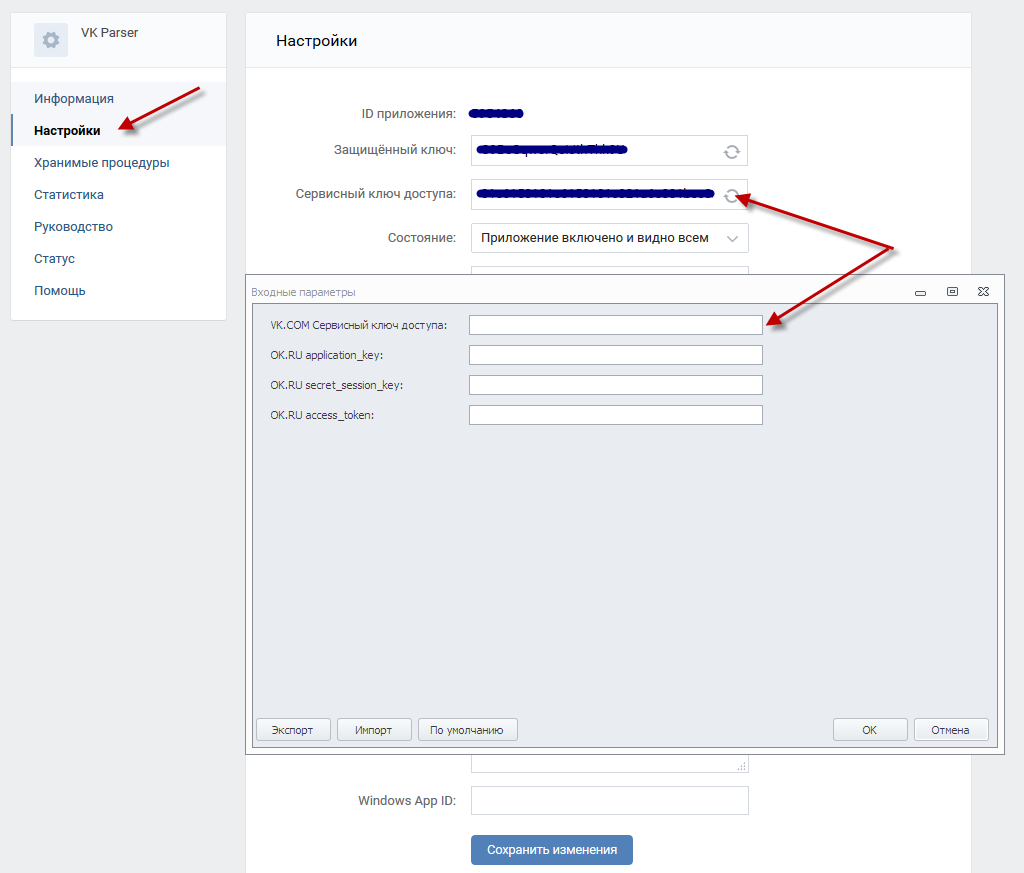1024x873 pixels.
Task: Refresh the Сервисный ключ доступа icon
Action: coord(732,195)
